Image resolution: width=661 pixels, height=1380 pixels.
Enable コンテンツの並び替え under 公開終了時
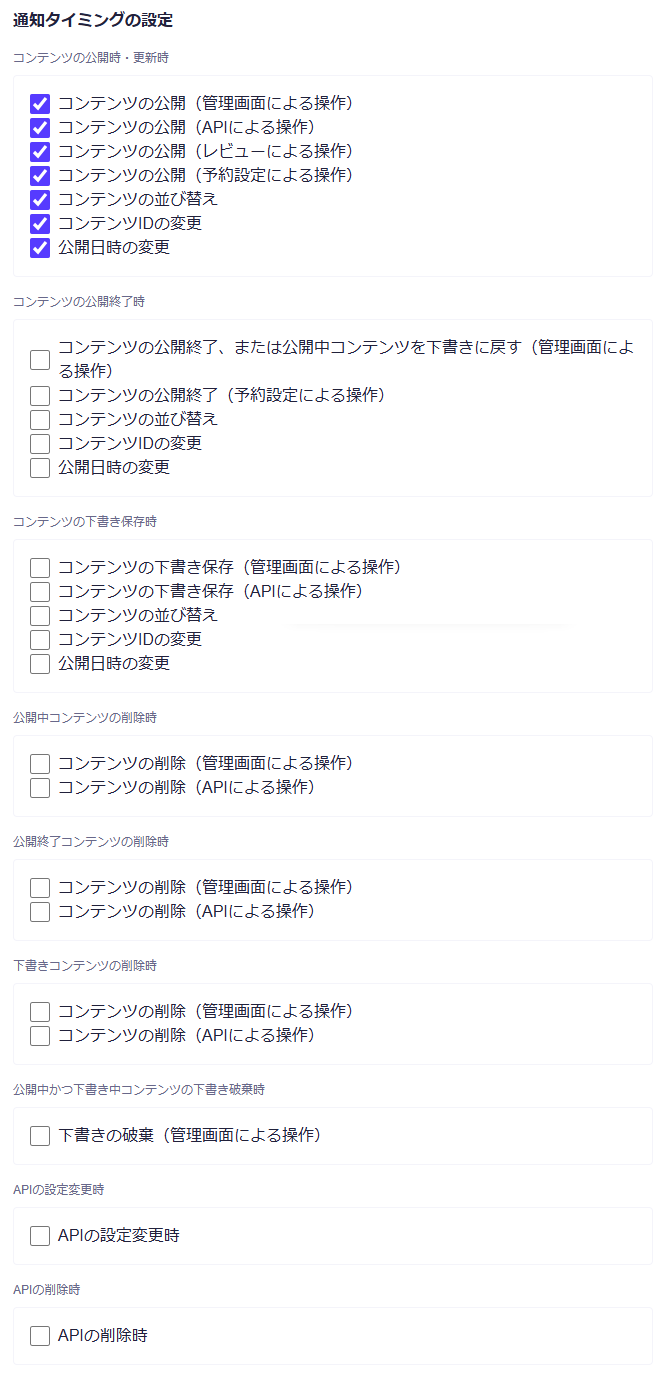point(40,419)
